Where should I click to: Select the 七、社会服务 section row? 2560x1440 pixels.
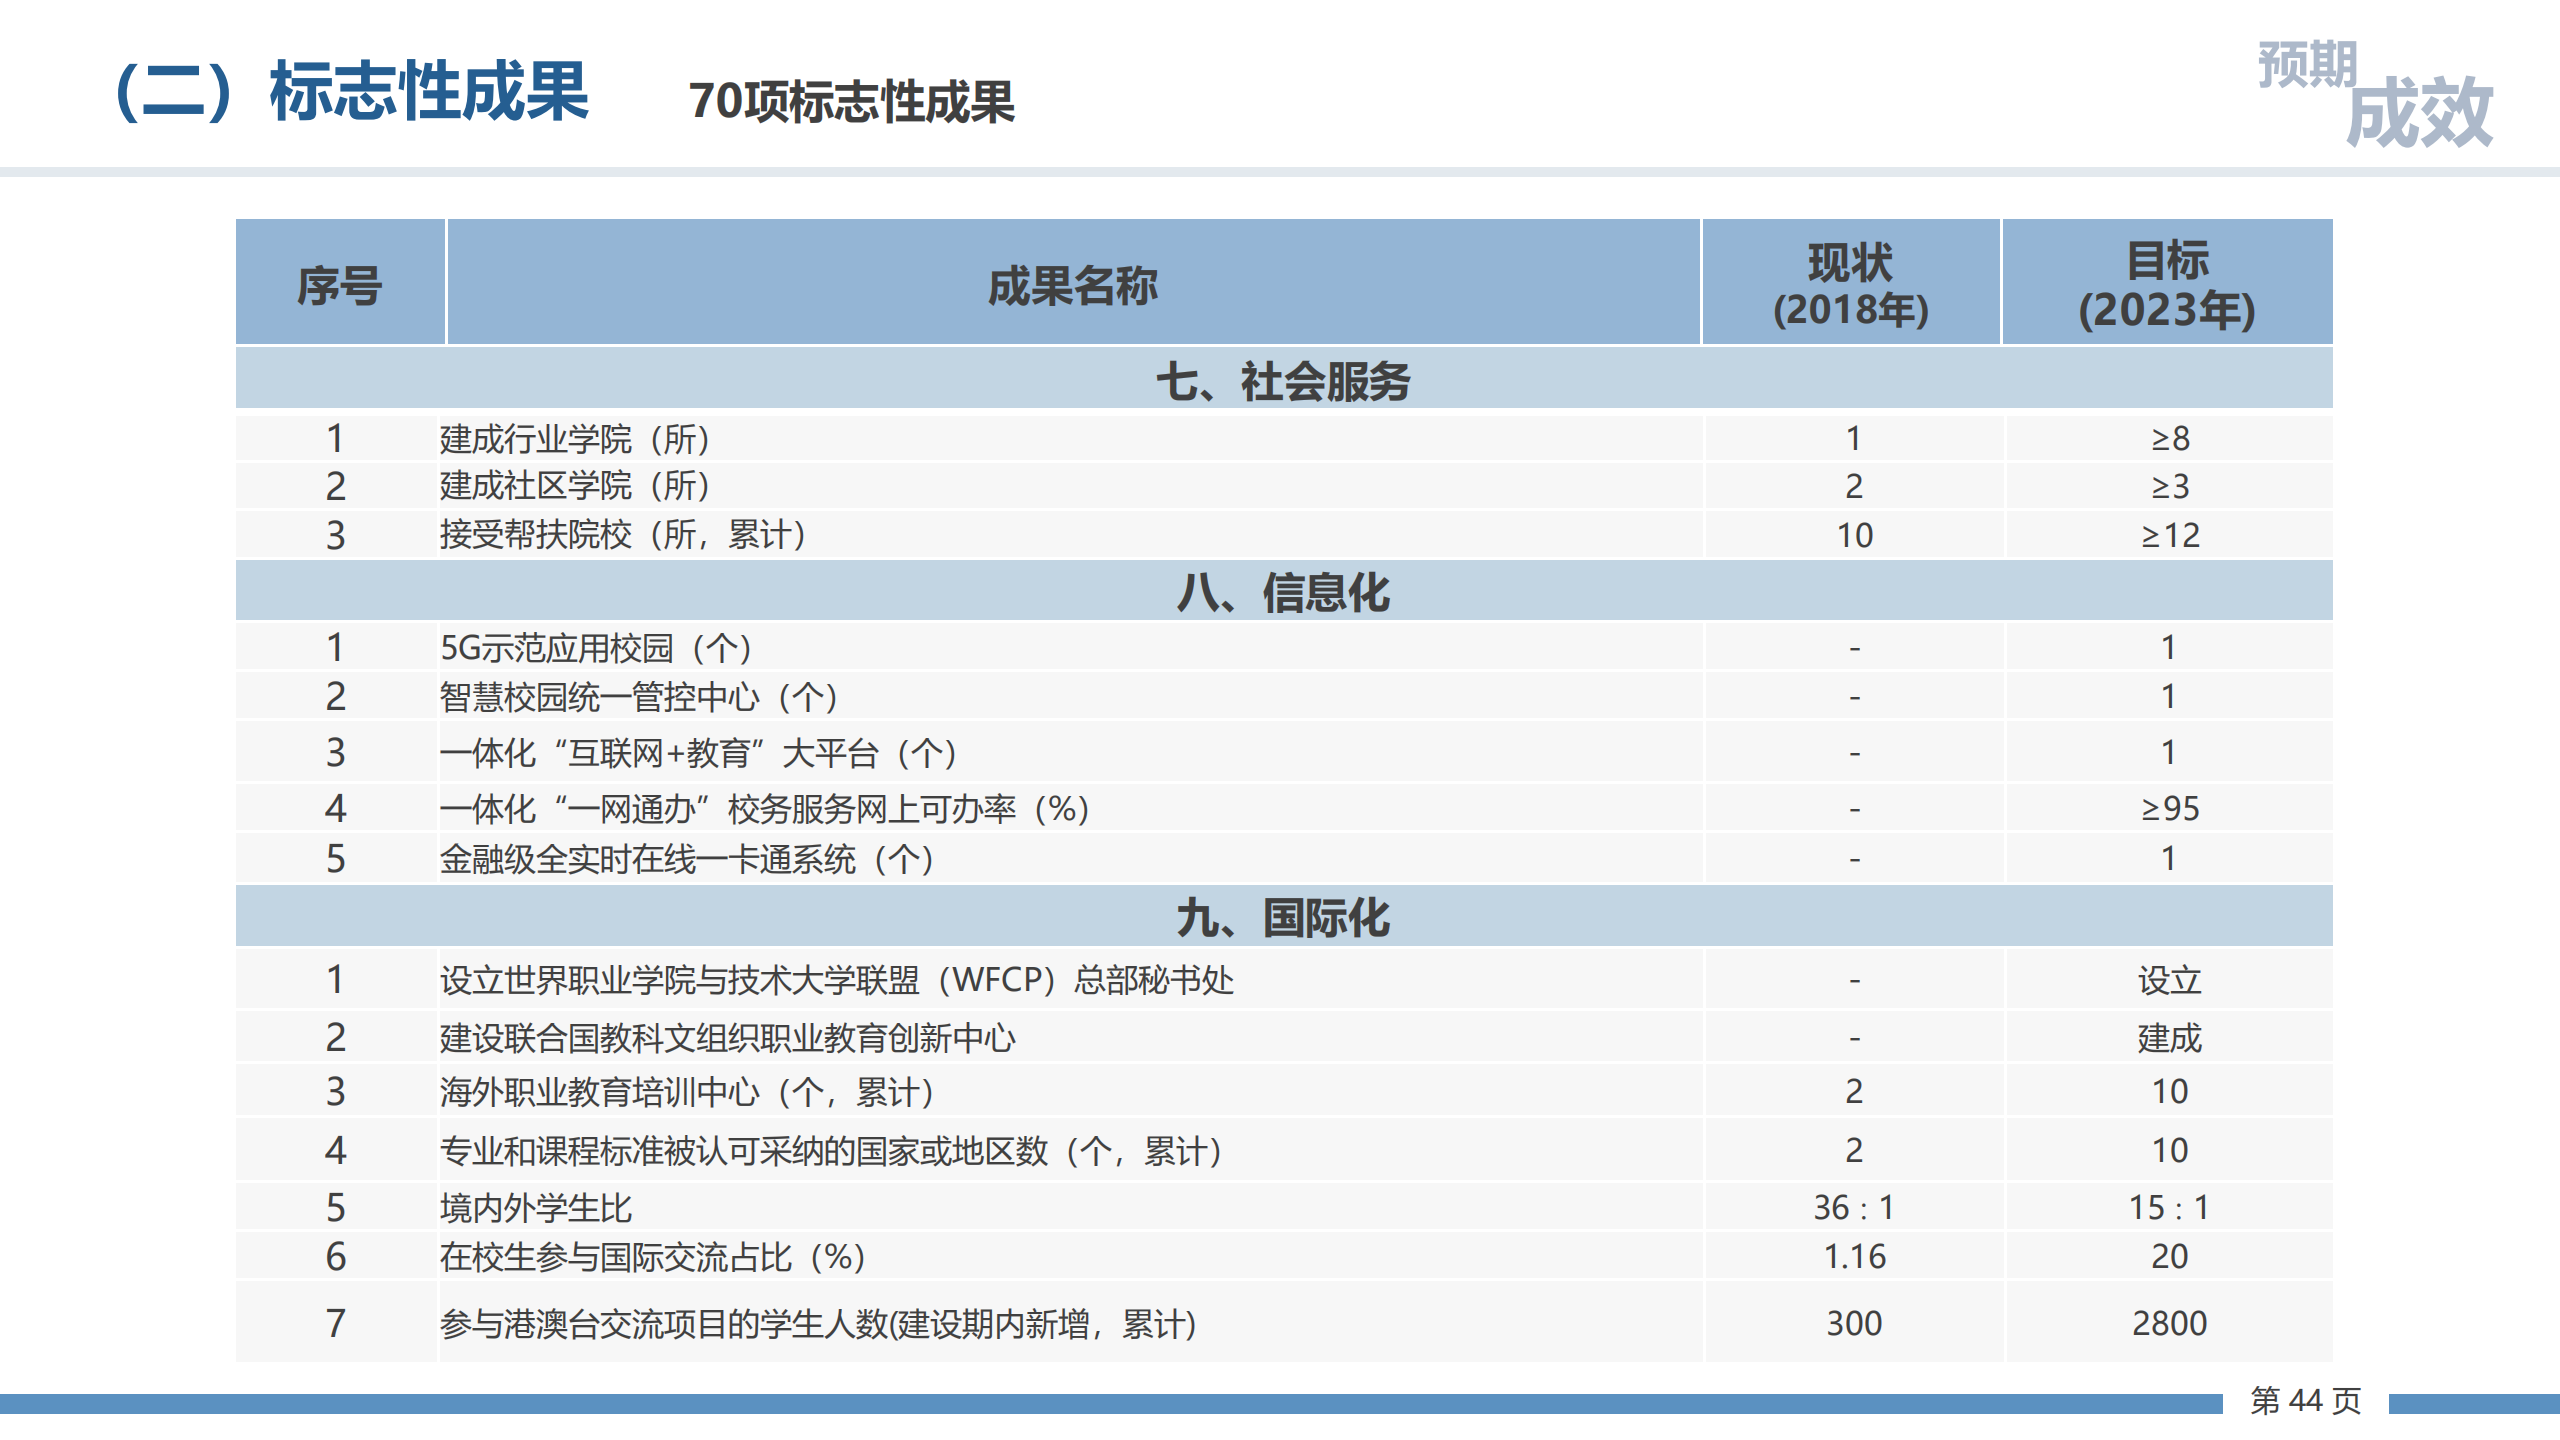[x=1283, y=381]
